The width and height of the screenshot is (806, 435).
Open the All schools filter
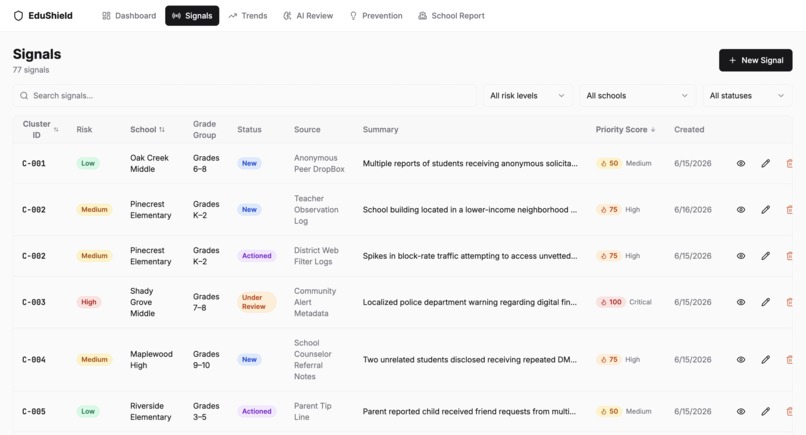click(x=637, y=96)
